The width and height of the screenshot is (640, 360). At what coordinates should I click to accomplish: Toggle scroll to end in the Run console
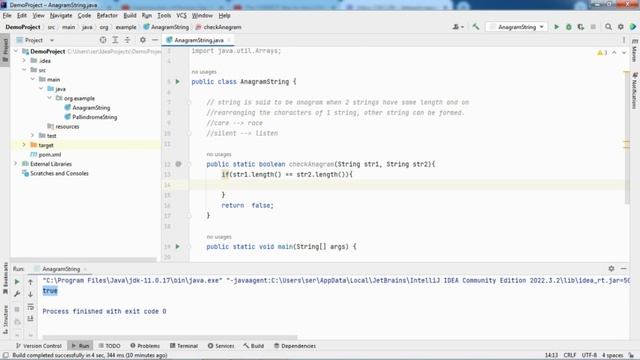point(30,319)
